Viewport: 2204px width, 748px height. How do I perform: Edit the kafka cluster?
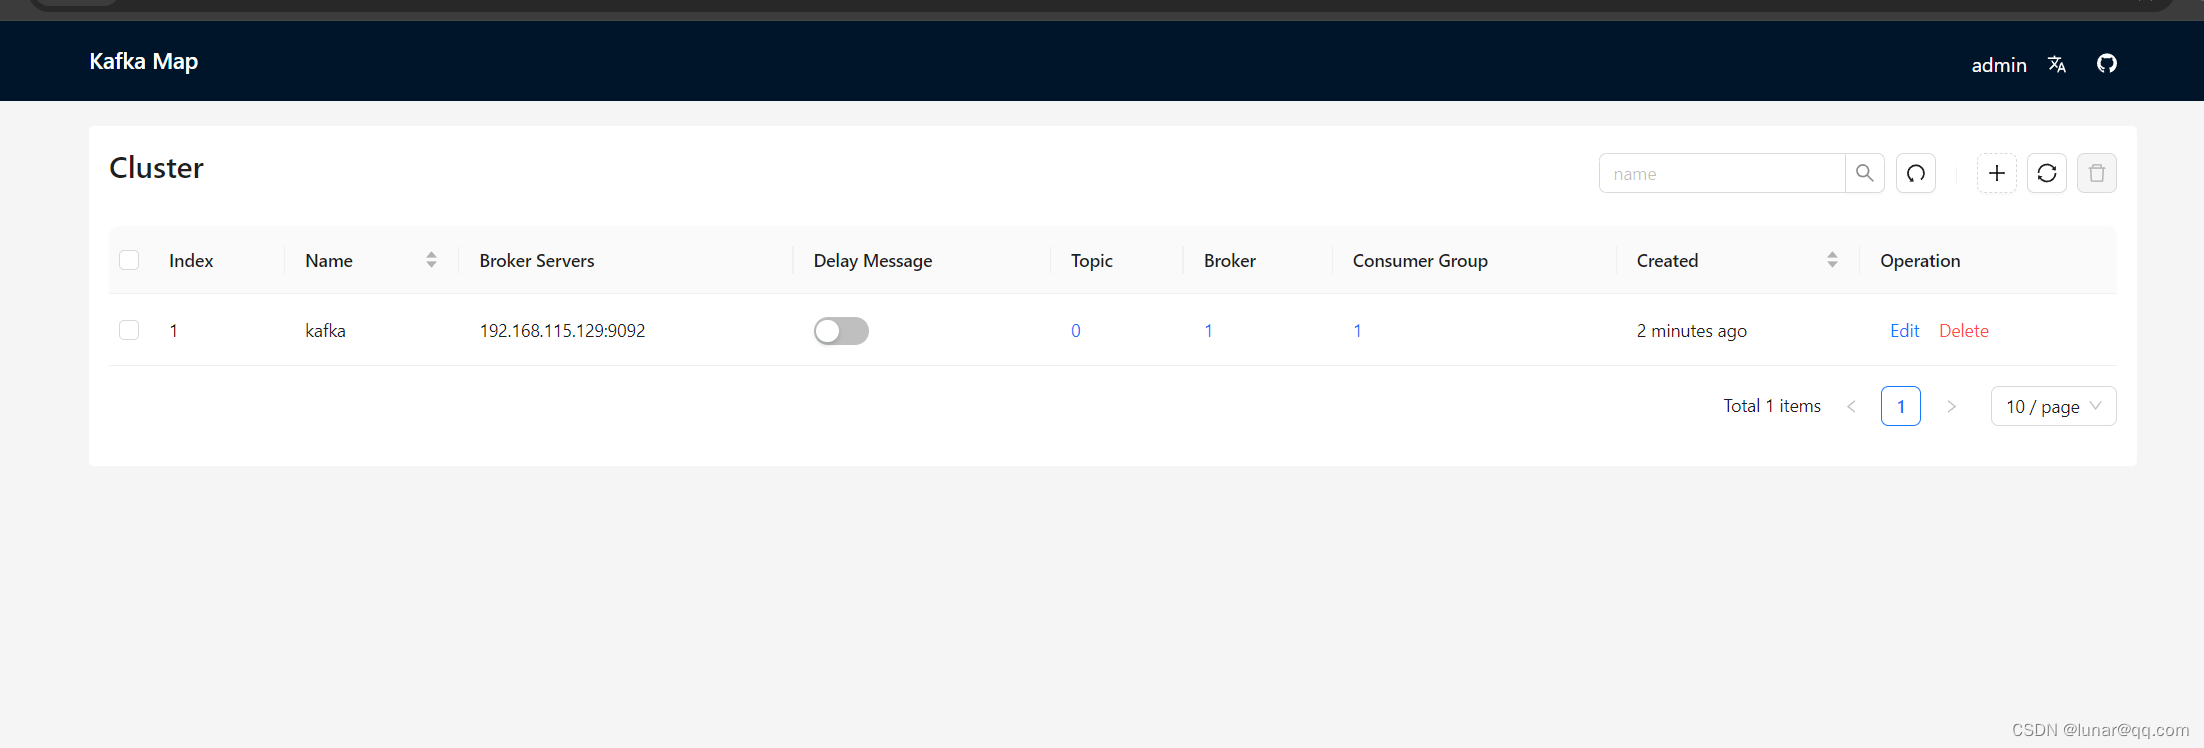[x=1904, y=331]
